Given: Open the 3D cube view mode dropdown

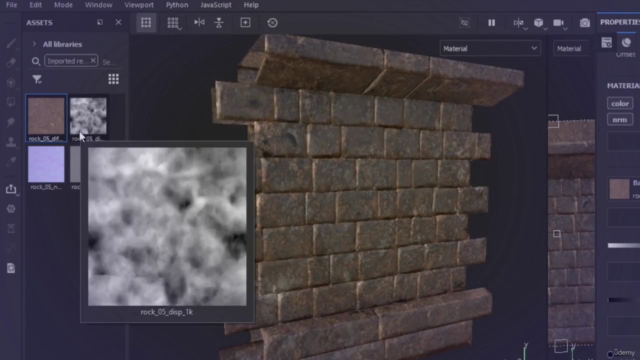Looking at the screenshot, I should coord(540,23).
